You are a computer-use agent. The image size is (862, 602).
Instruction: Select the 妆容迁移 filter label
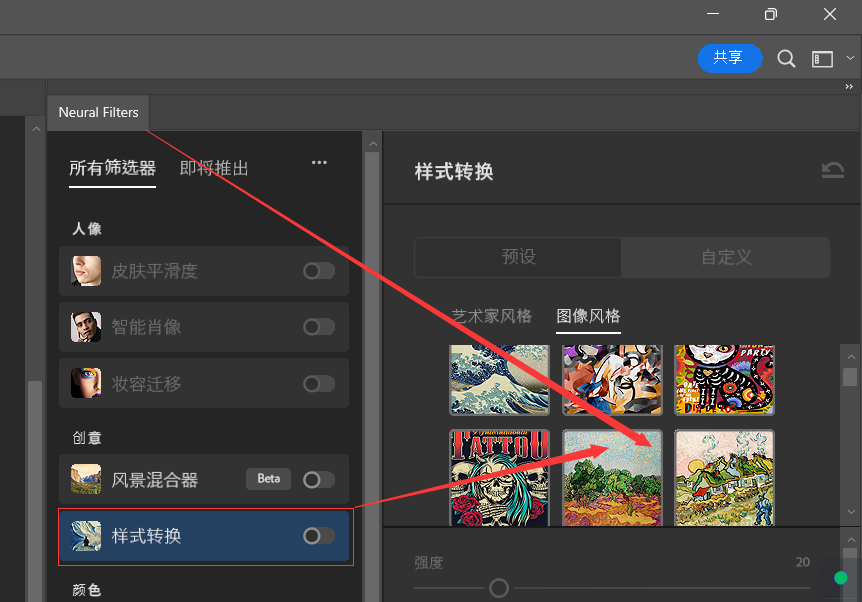[146, 384]
